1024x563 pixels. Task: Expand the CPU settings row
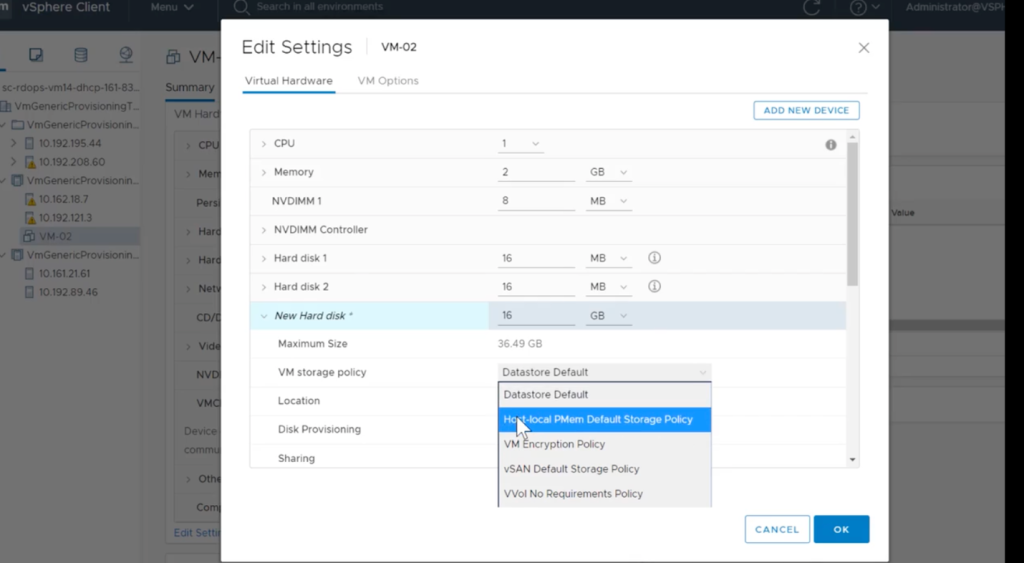point(264,144)
